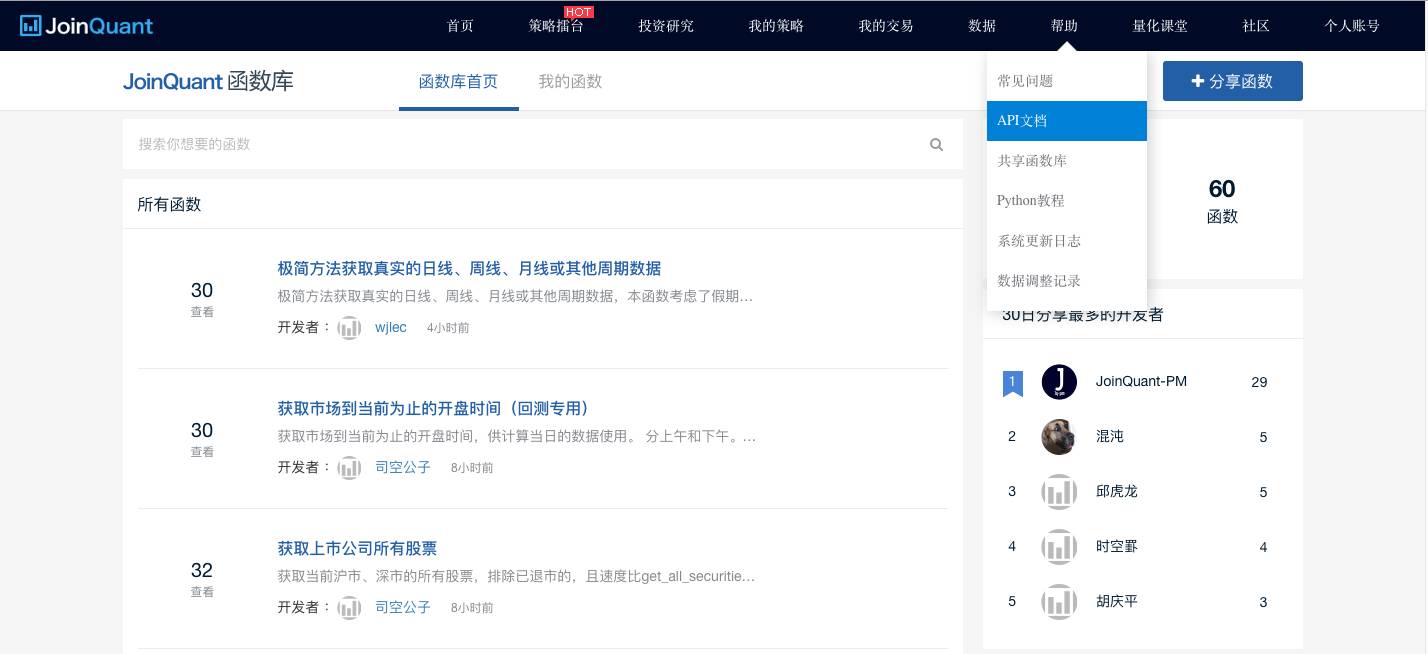Click JoinQuant-PM developer name
This screenshot has height=654, width=1428.
1141,382
